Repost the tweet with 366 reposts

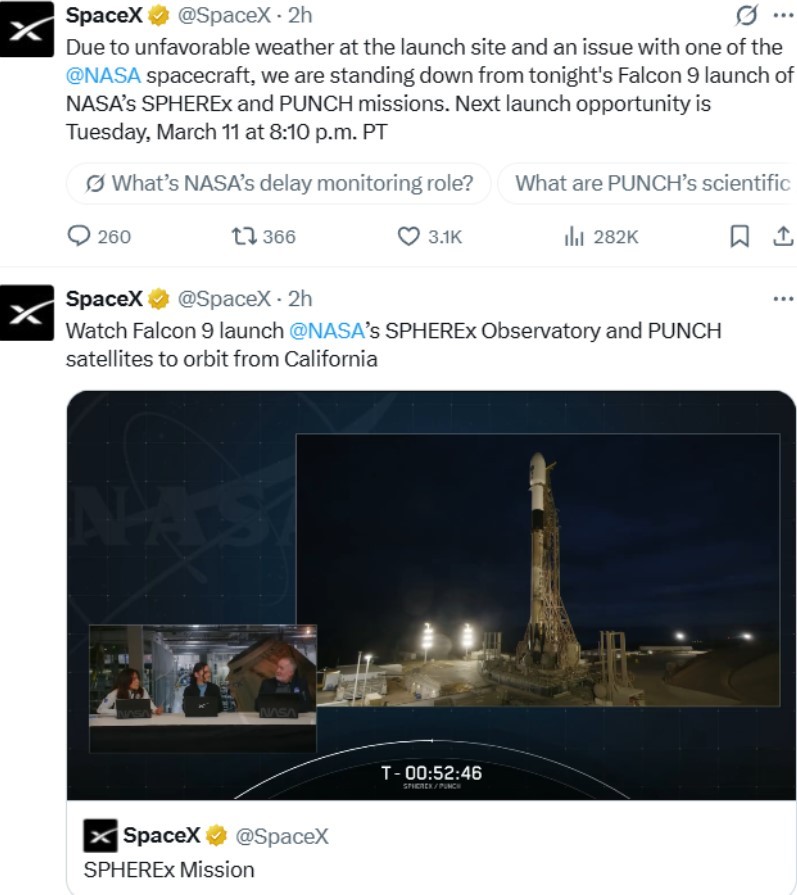click(x=263, y=236)
